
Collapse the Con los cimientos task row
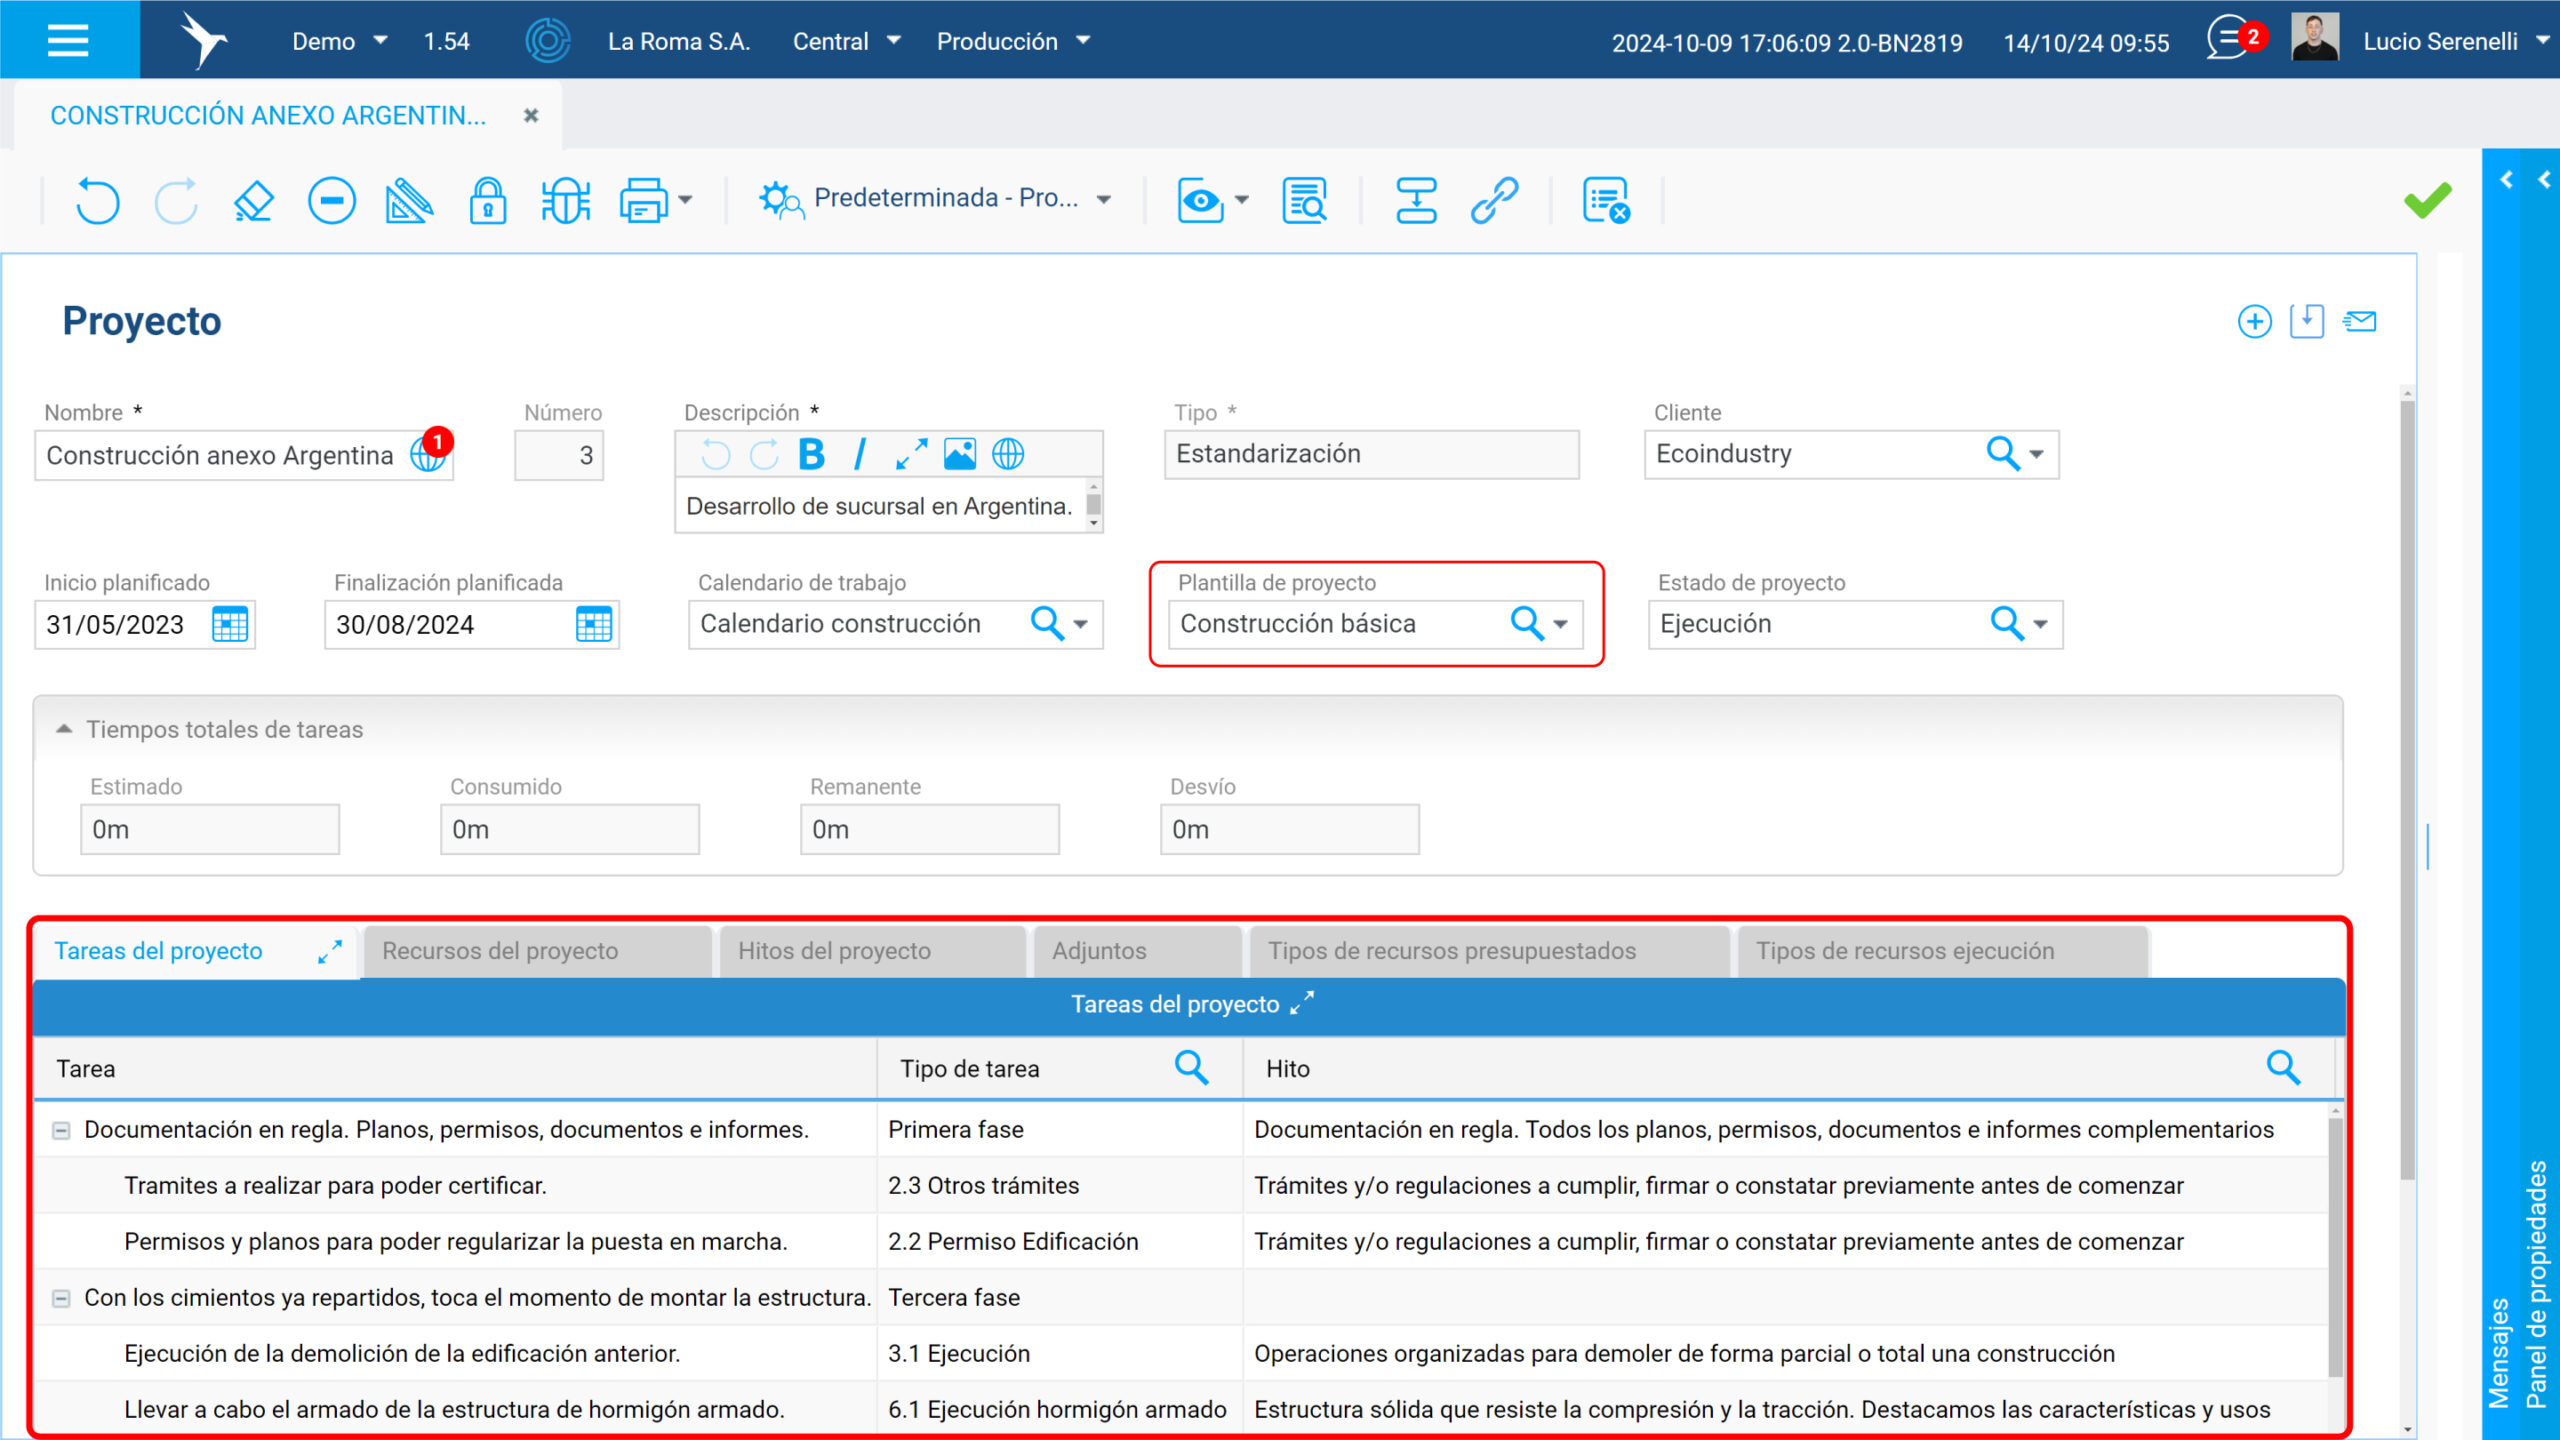coord(61,1298)
